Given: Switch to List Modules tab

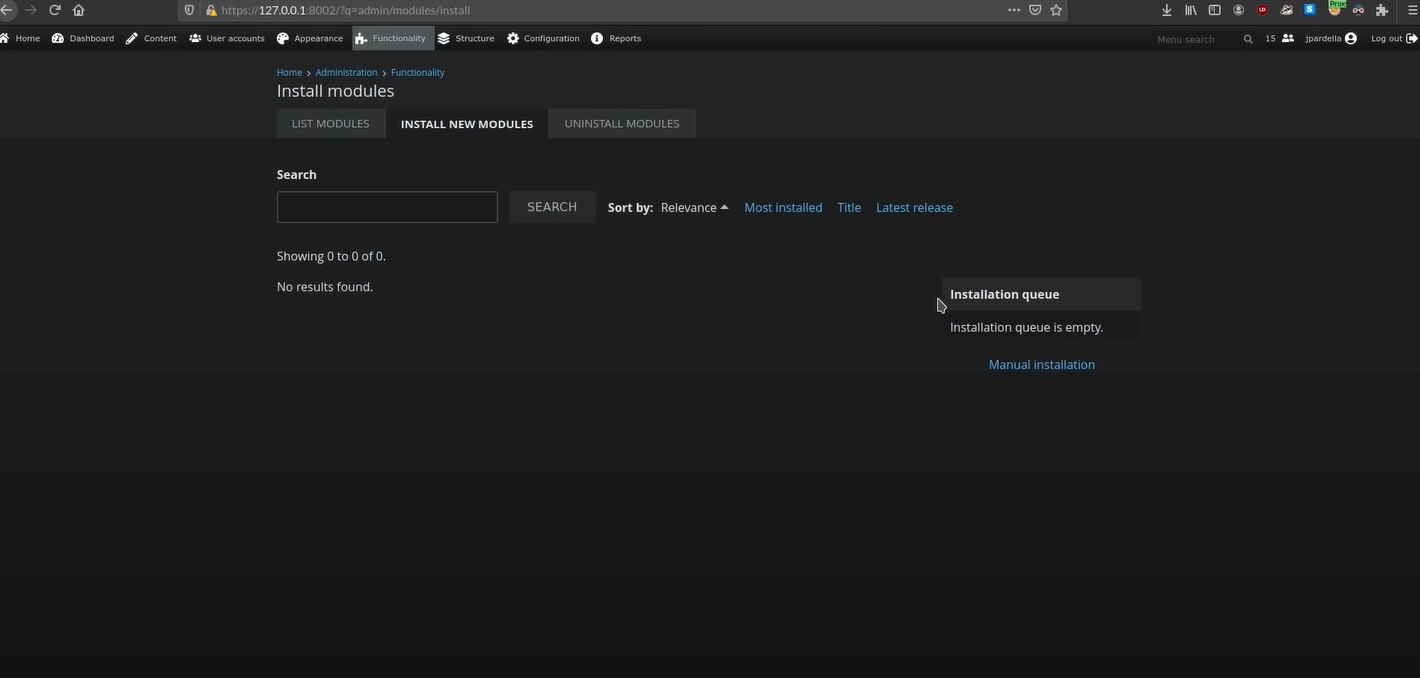Looking at the screenshot, I should click(330, 123).
